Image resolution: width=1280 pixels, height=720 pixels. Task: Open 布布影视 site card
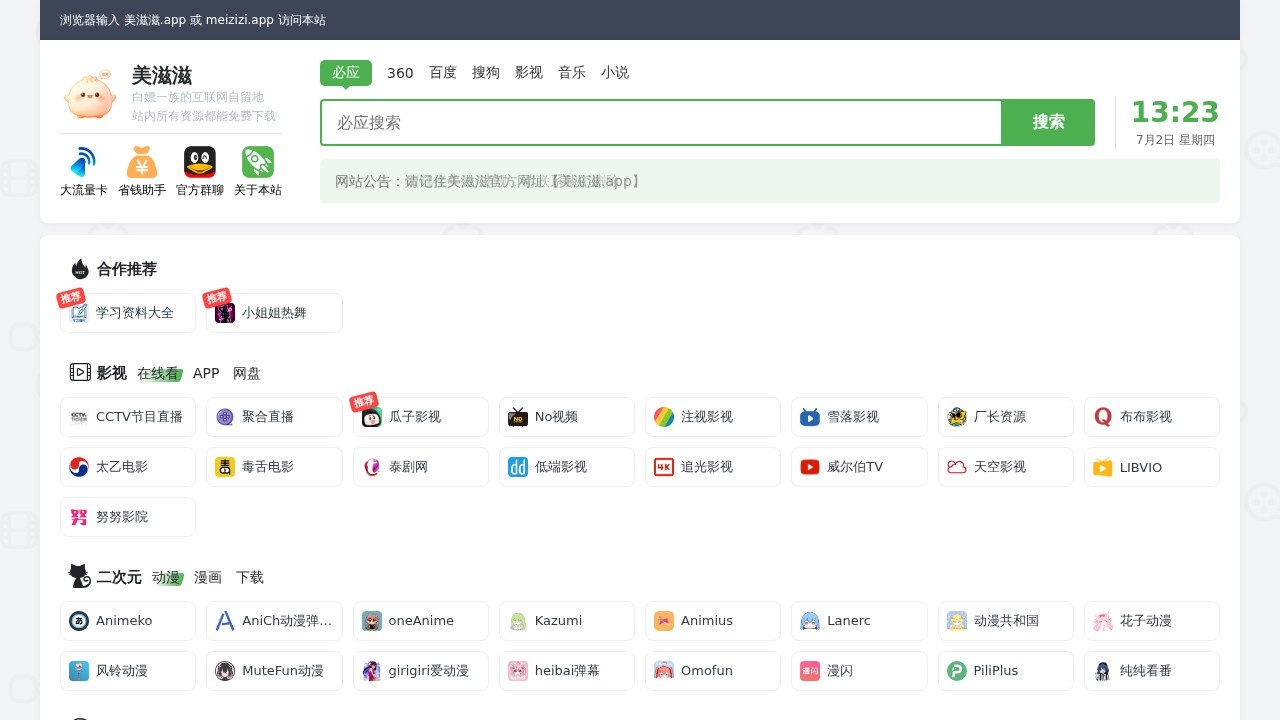tap(1152, 417)
